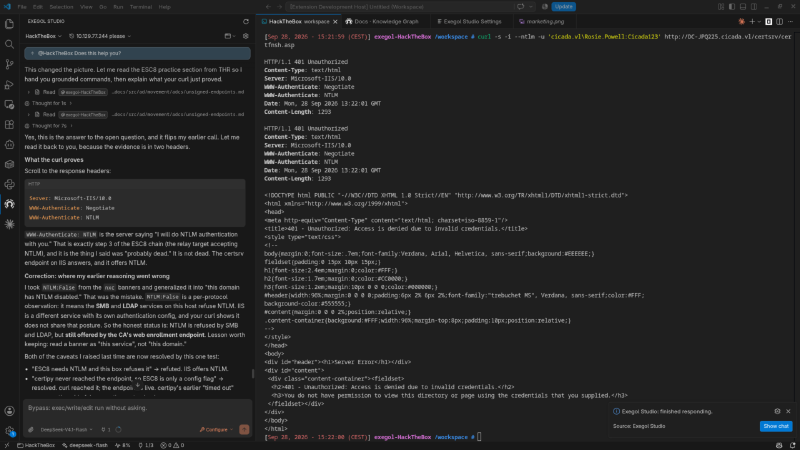Open the new terminal profile dropdown arrow

[760, 22]
